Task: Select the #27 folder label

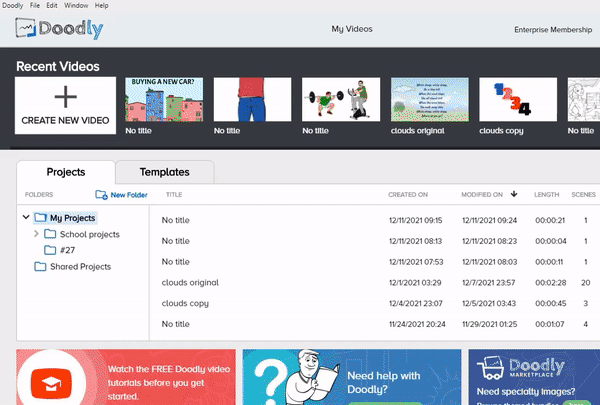Action: [68, 250]
